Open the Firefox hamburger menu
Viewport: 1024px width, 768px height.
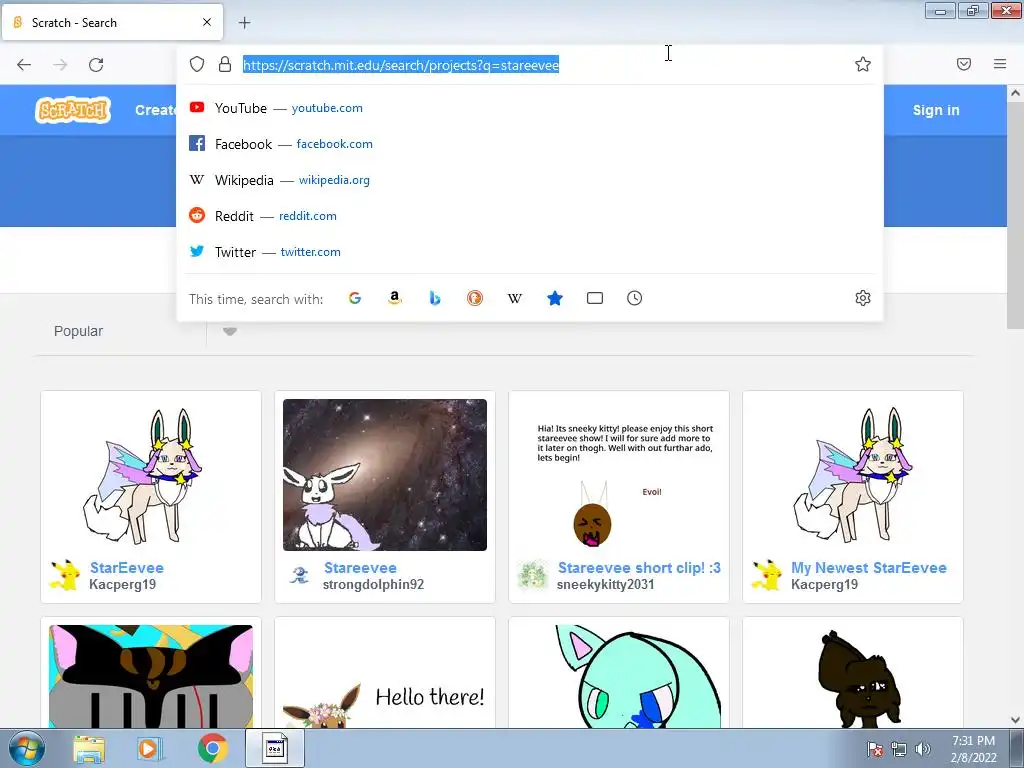pyautogui.click(x=1000, y=64)
